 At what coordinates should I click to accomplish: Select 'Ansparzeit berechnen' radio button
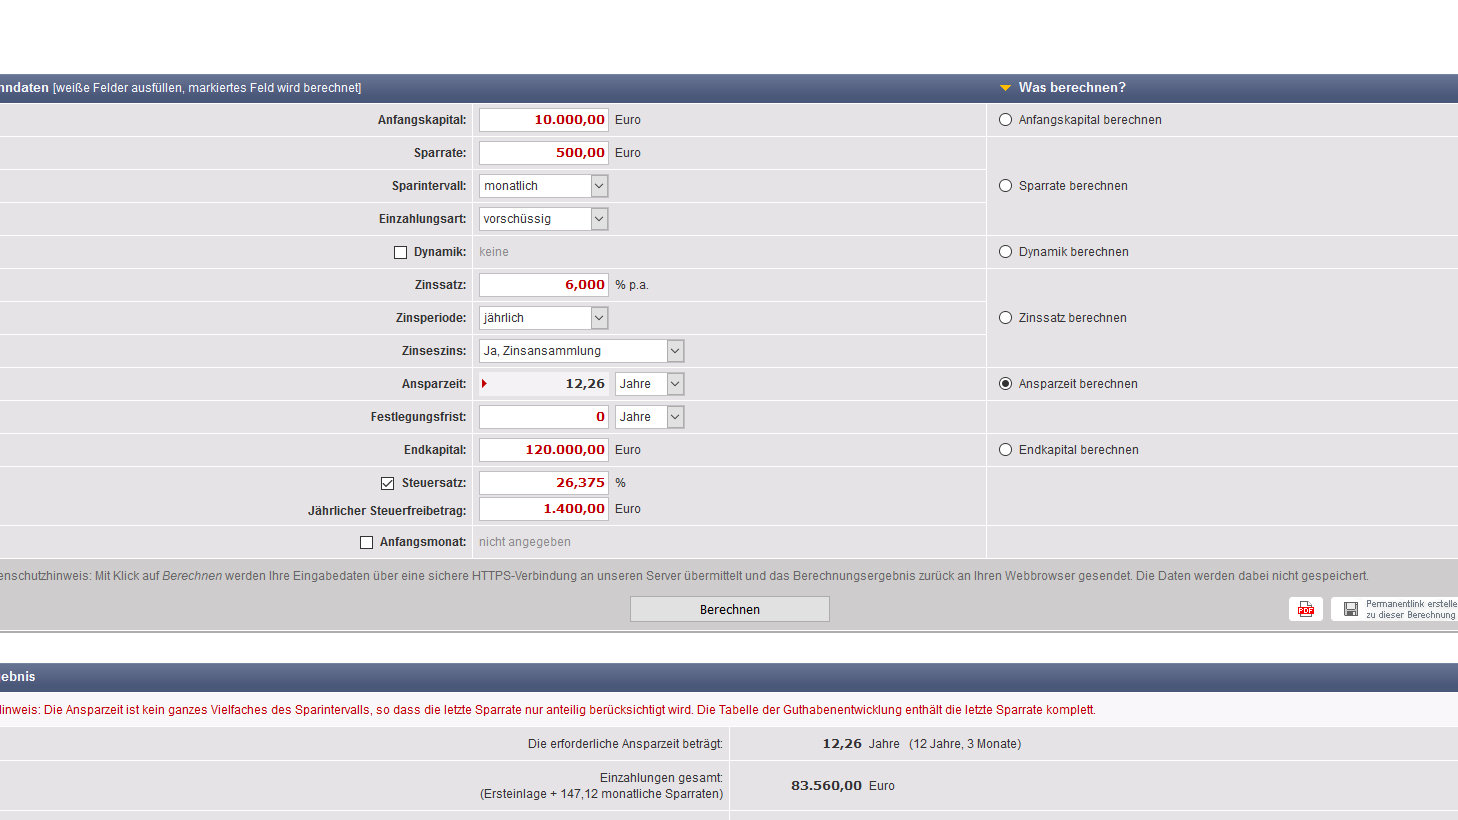pos(1006,384)
